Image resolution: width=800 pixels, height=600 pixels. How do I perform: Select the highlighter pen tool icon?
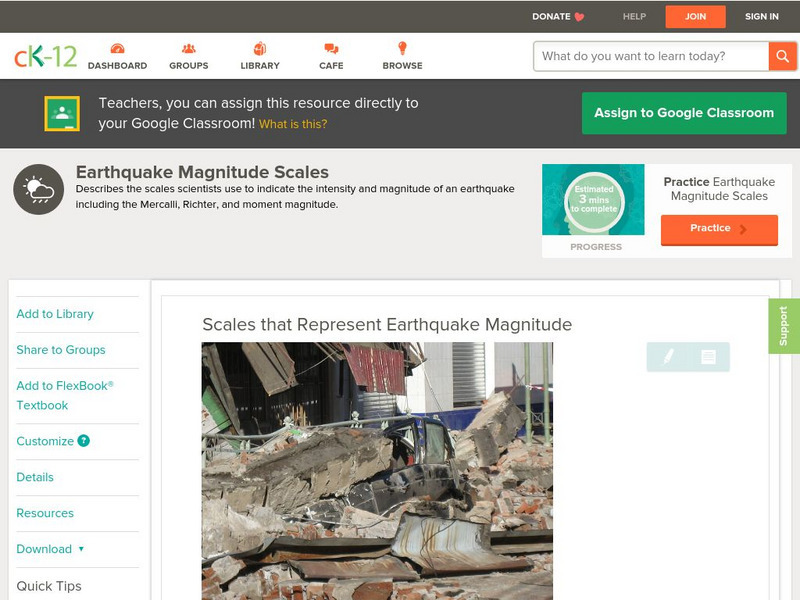[x=668, y=356]
